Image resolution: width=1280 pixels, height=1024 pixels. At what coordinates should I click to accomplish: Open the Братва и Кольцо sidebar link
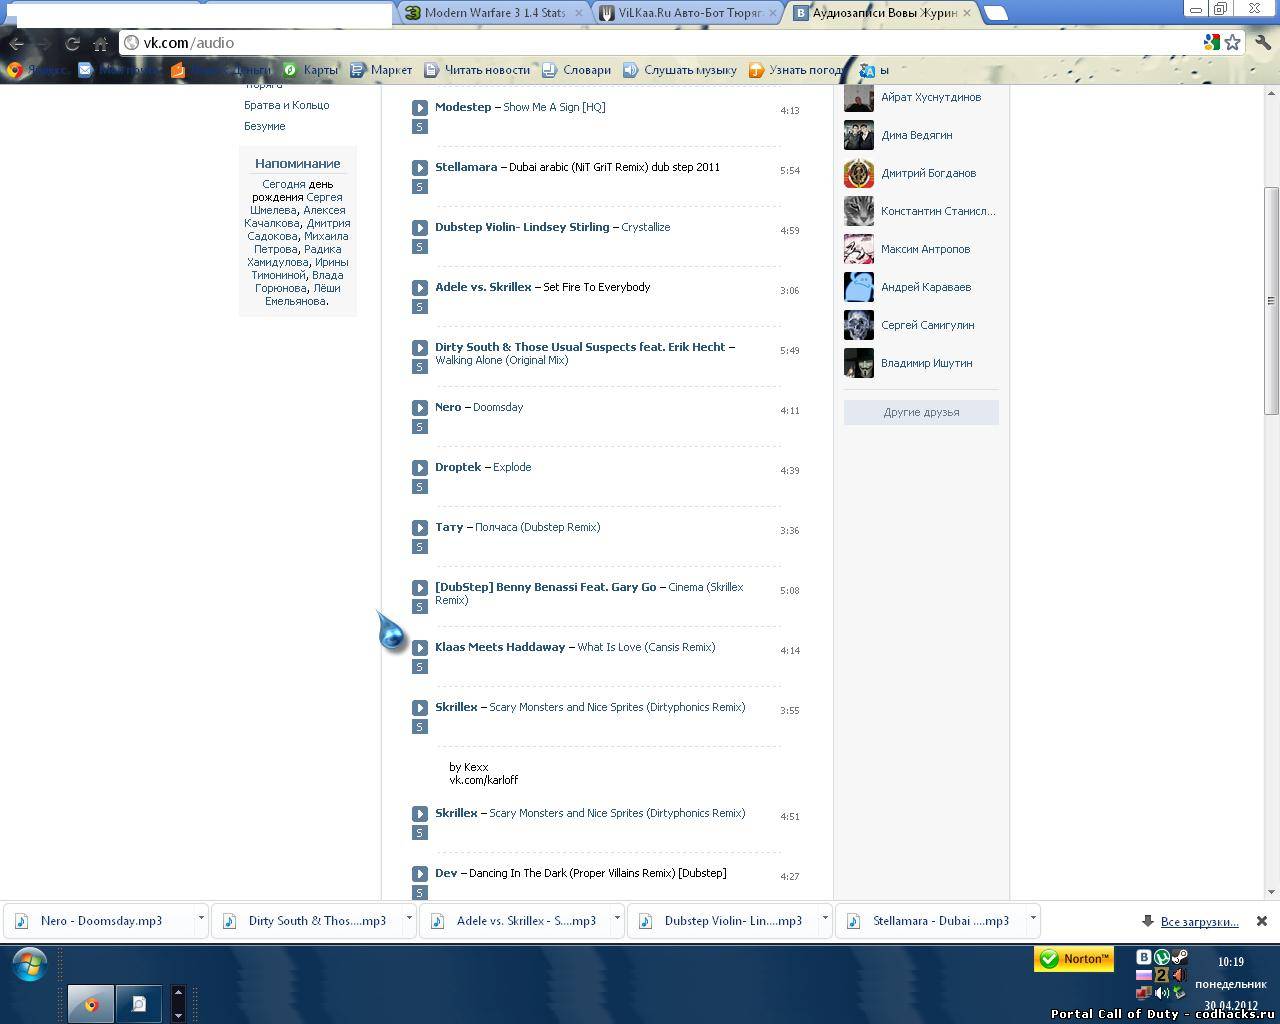286,105
